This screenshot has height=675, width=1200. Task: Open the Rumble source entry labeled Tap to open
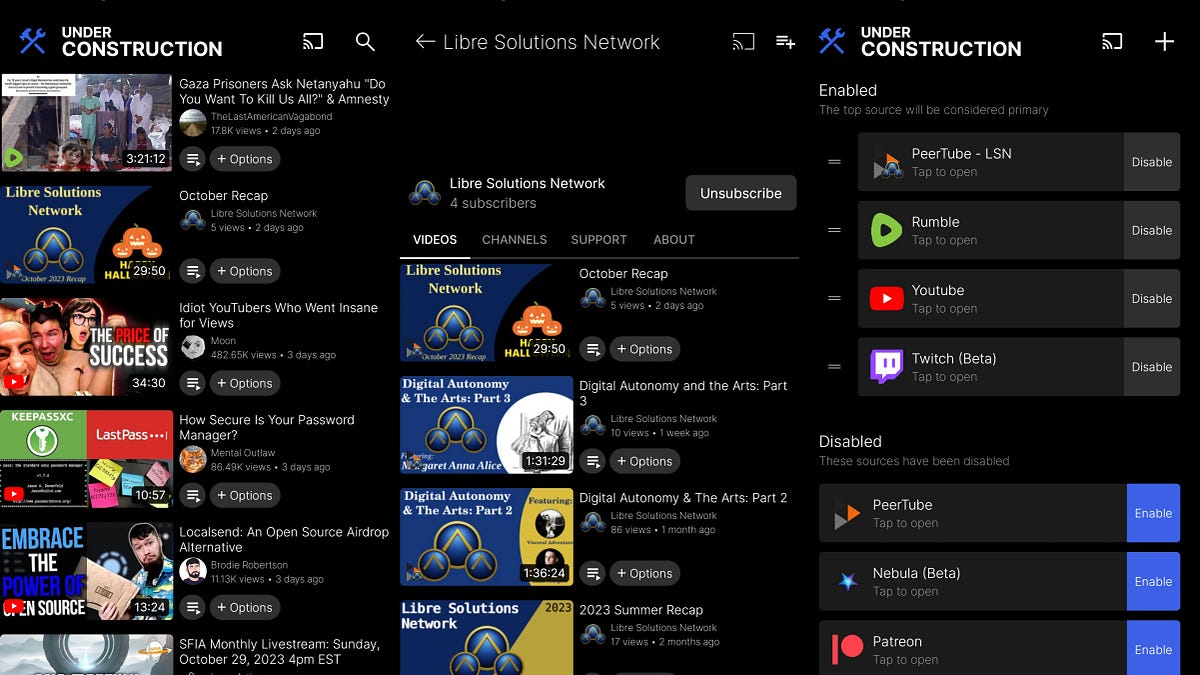tap(991, 230)
